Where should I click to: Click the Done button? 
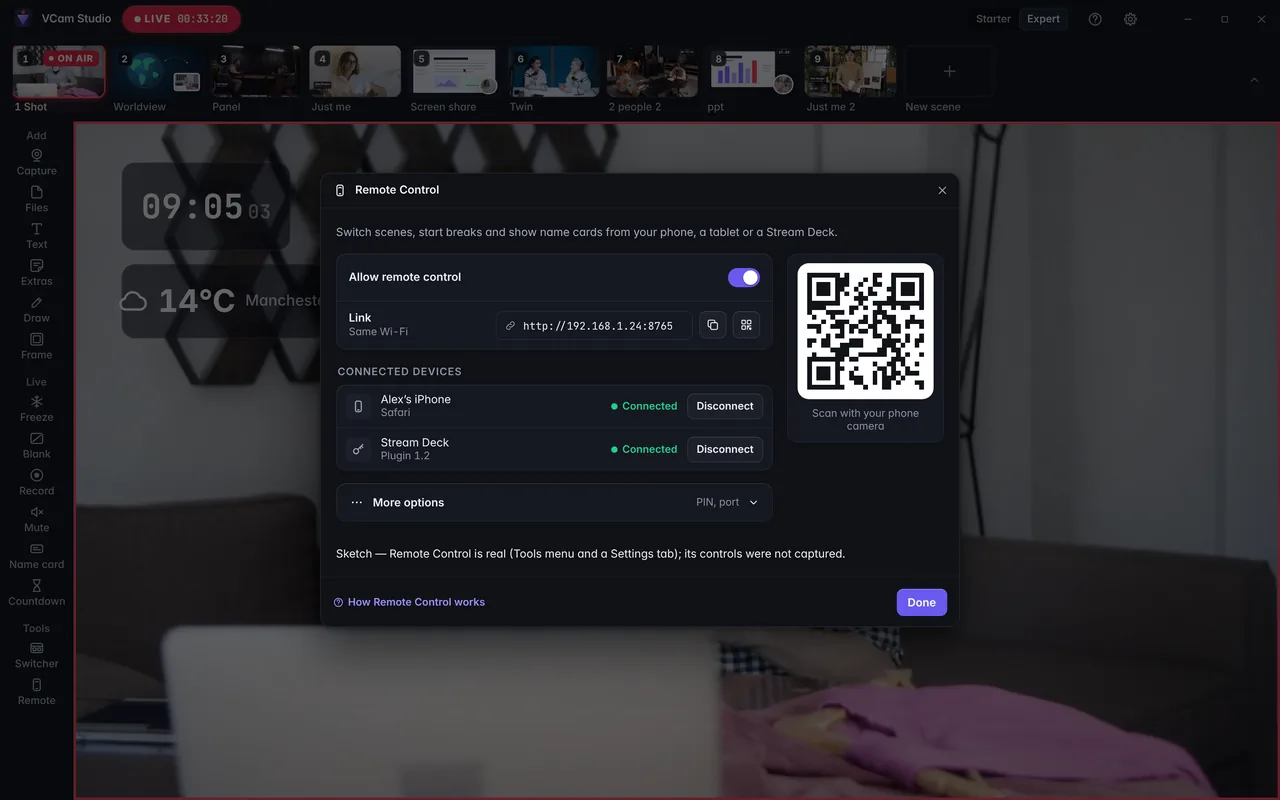point(921,602)
